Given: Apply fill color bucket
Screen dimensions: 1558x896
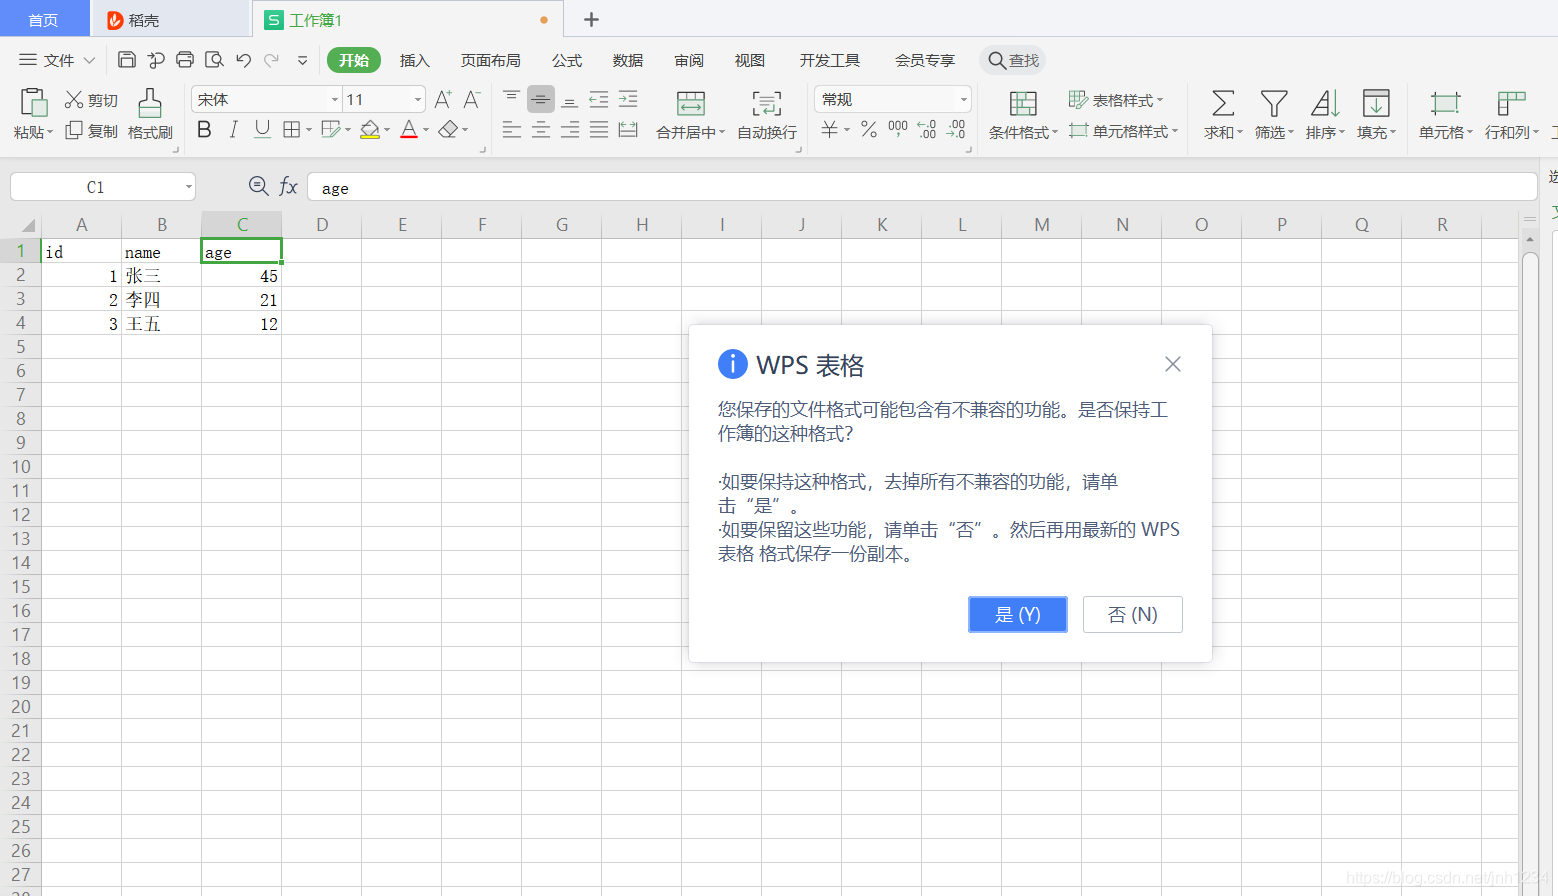Looking at the screenshot, I should click(370, 130).
